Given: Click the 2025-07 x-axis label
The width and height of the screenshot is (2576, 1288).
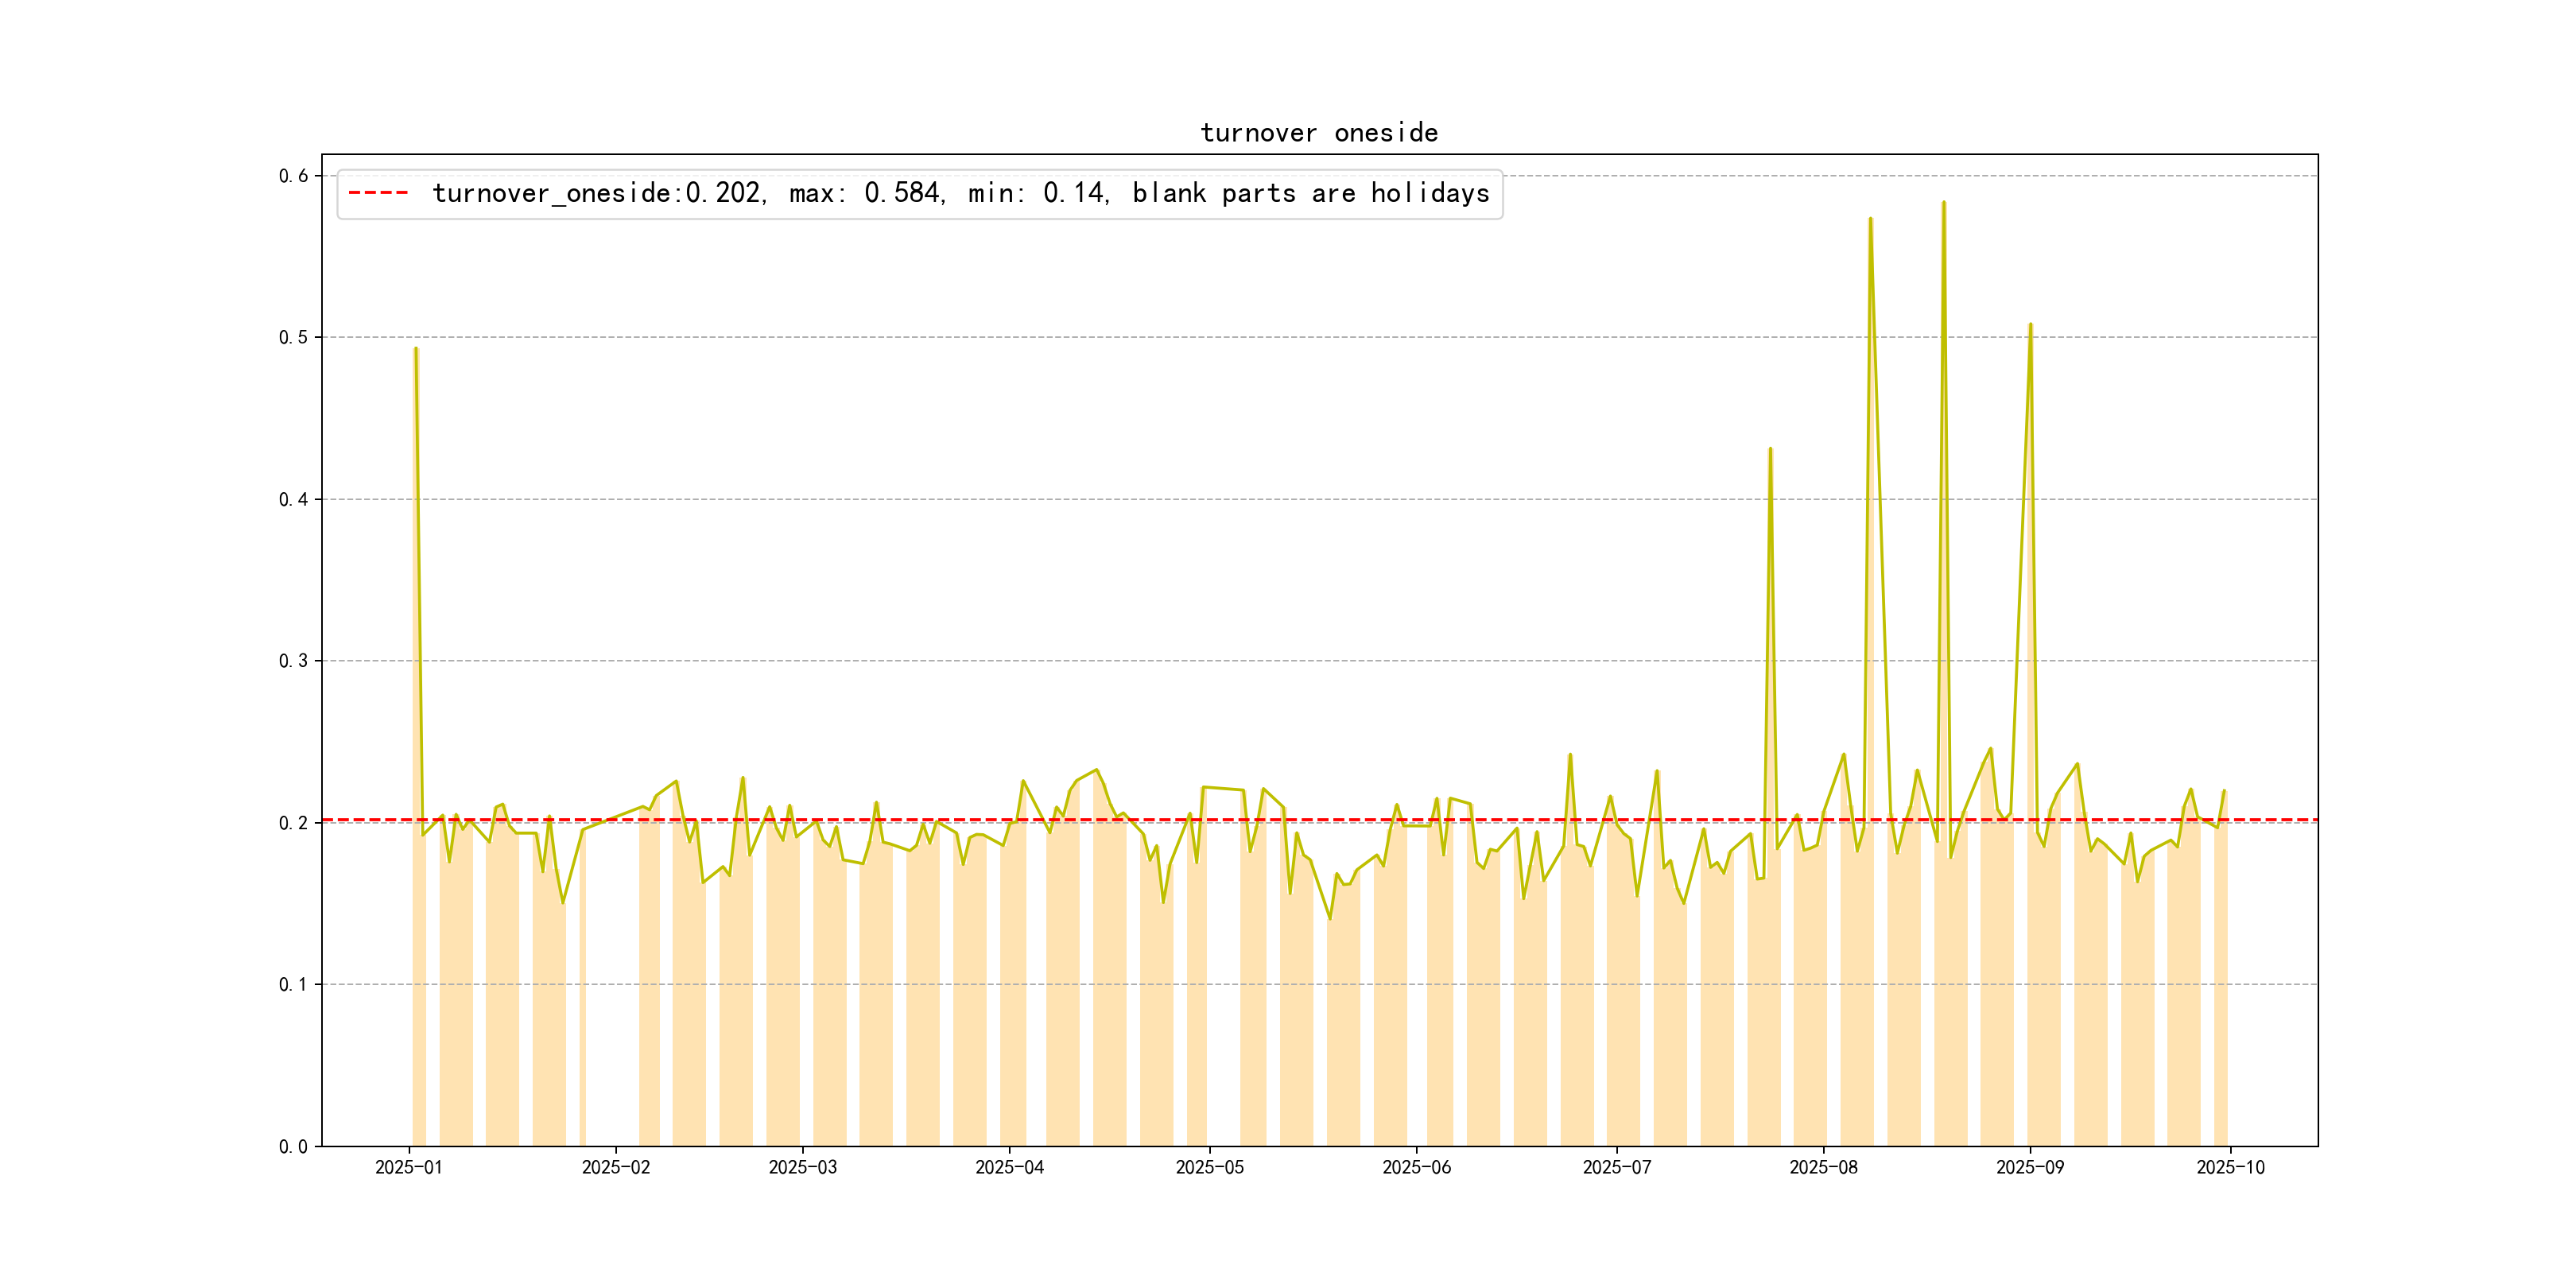Looking at the screenshot, I should 1616,1167.
